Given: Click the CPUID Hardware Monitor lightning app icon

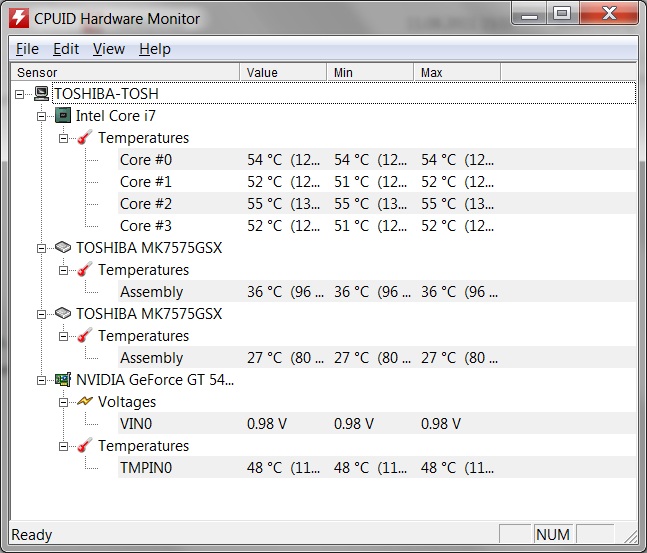Looking at the screenshot, I should click(19, 18).
